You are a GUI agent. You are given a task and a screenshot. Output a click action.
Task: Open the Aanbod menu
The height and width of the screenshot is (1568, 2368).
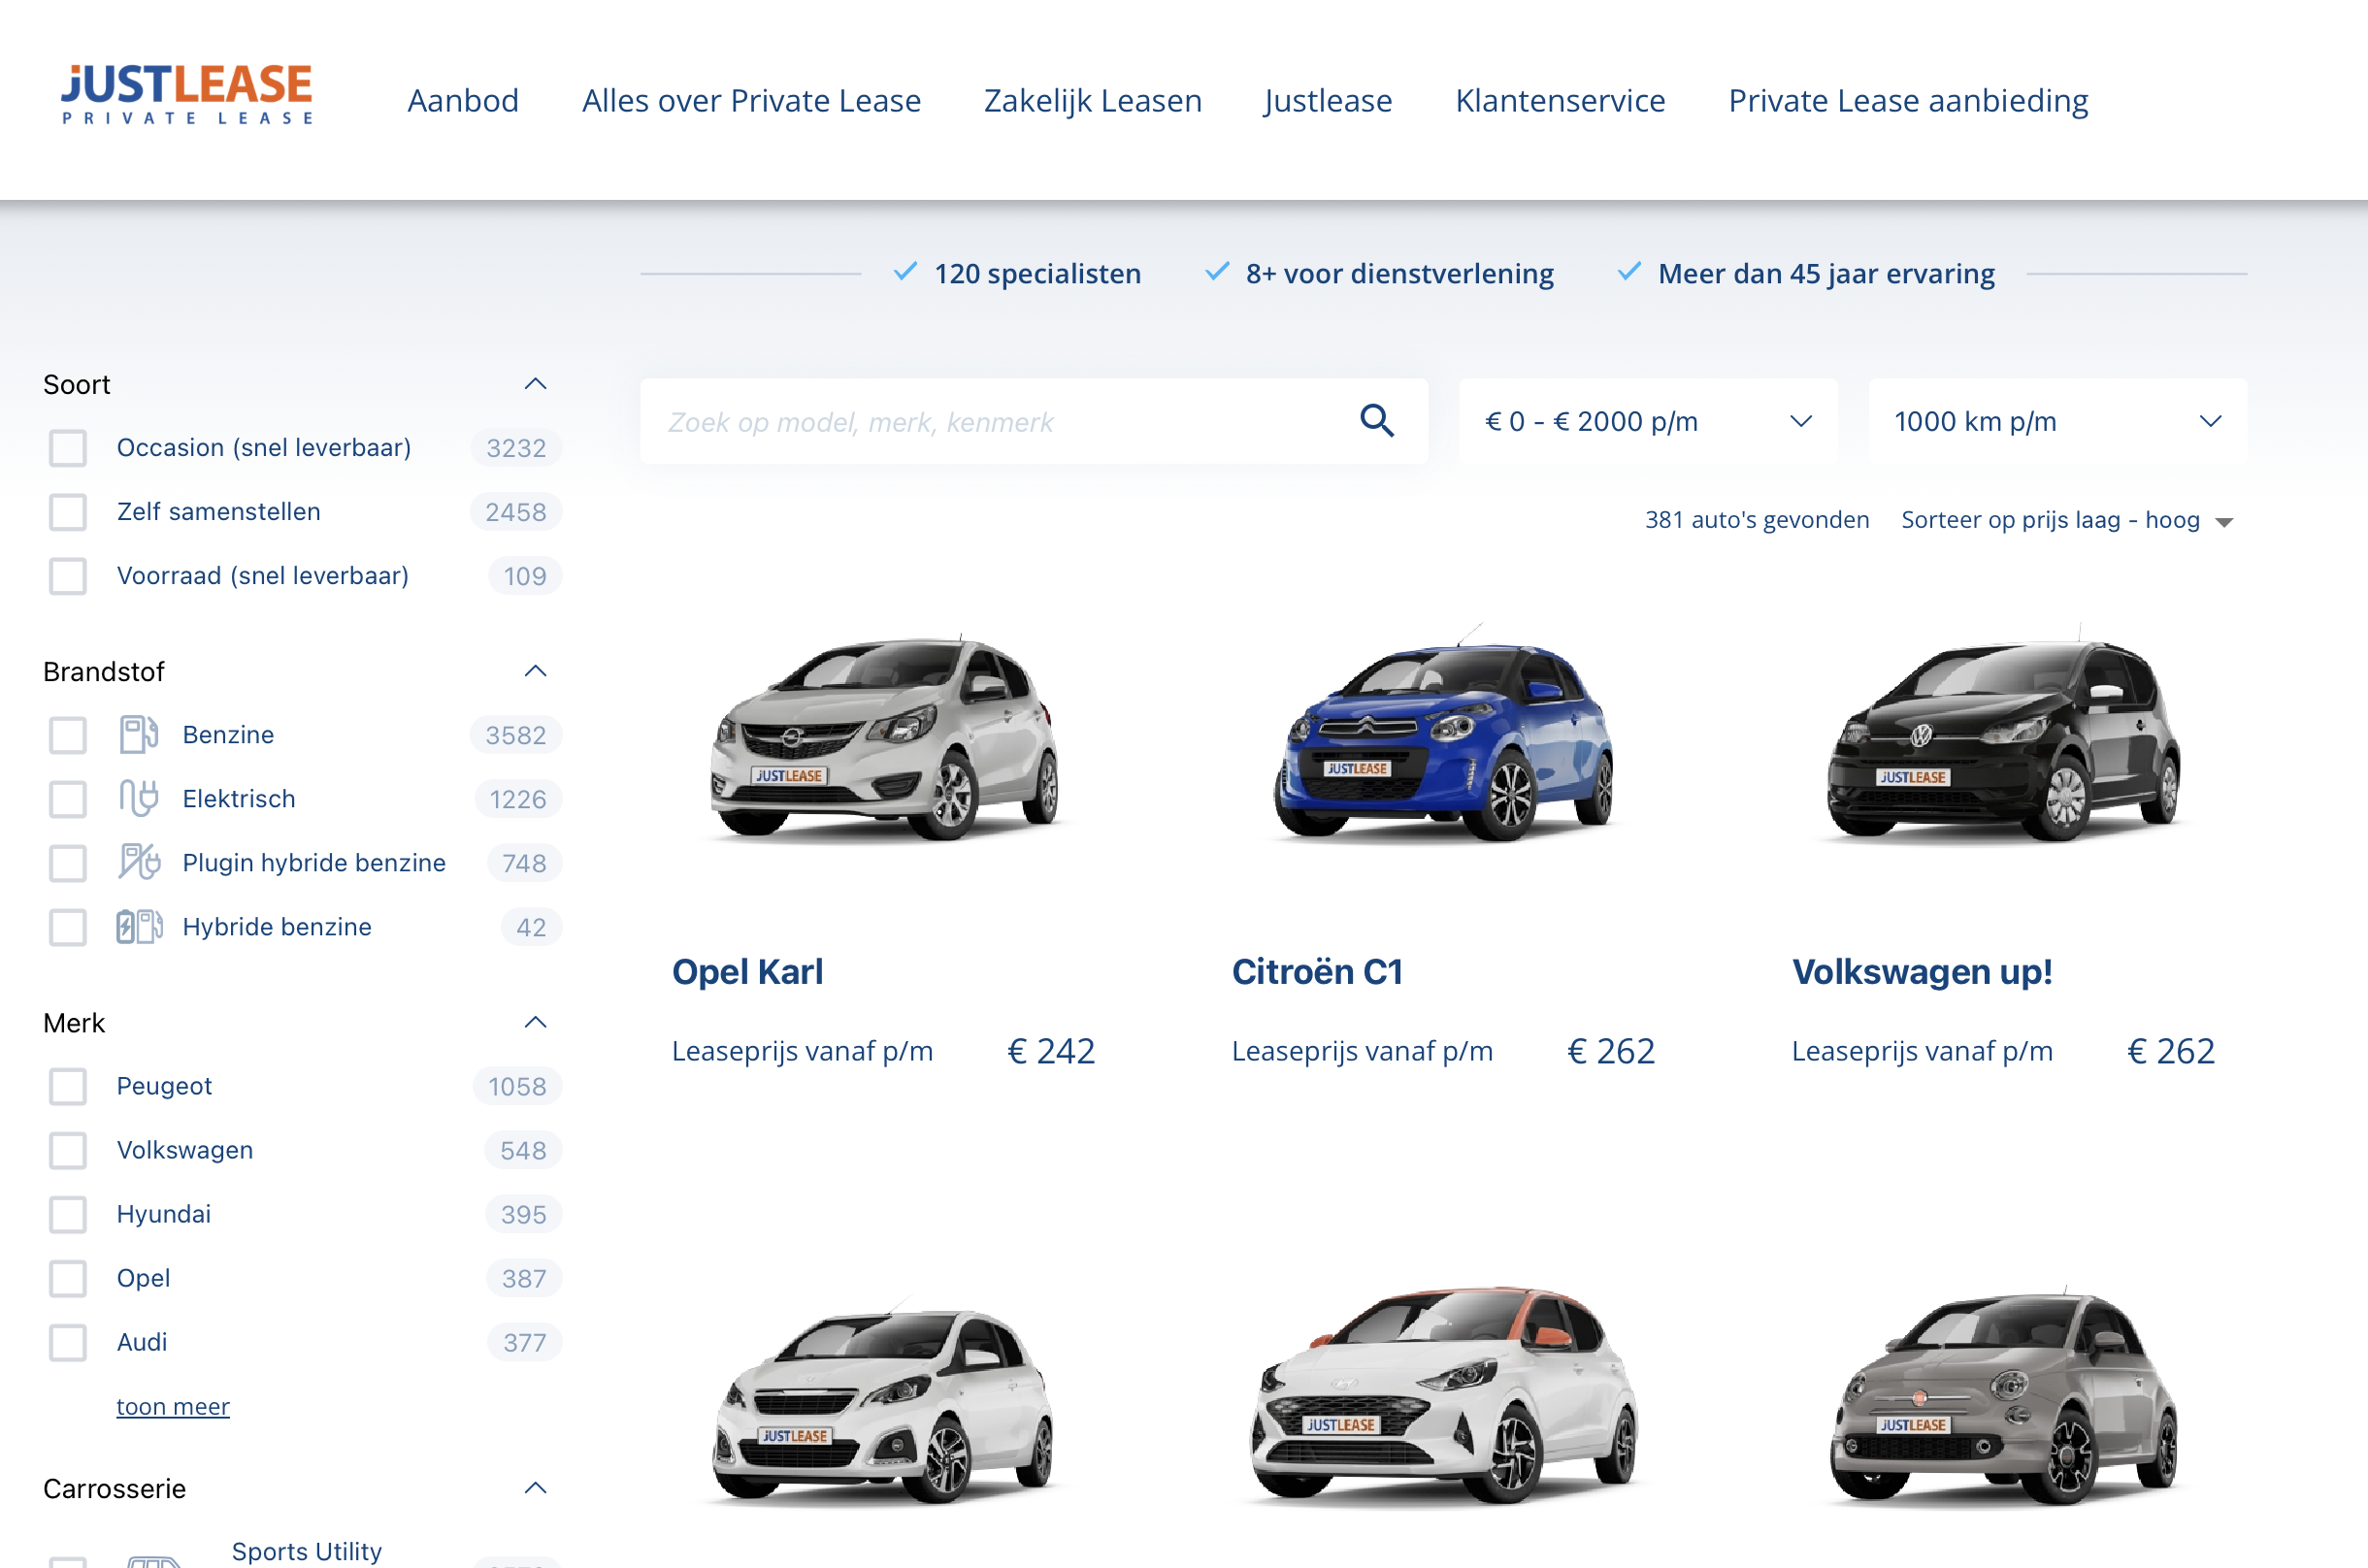pos(463,100)
